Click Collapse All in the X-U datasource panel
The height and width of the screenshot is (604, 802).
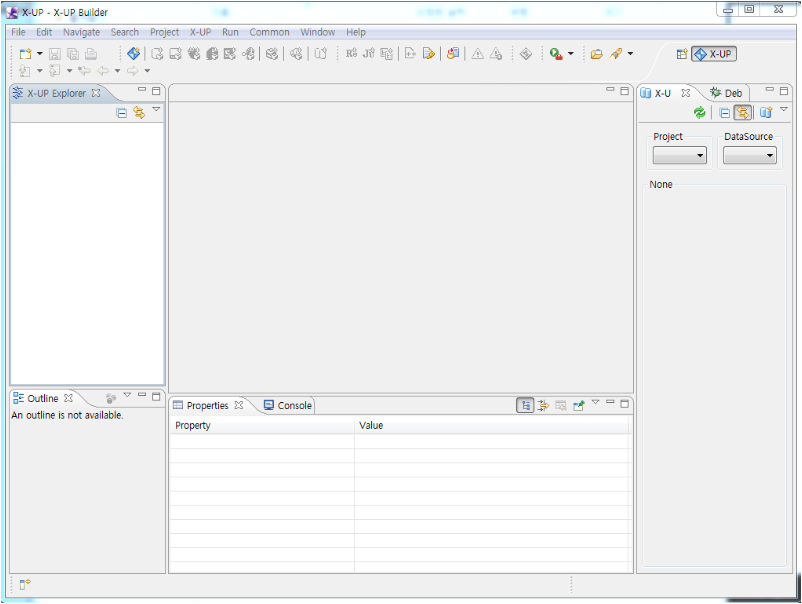(724, 113)
